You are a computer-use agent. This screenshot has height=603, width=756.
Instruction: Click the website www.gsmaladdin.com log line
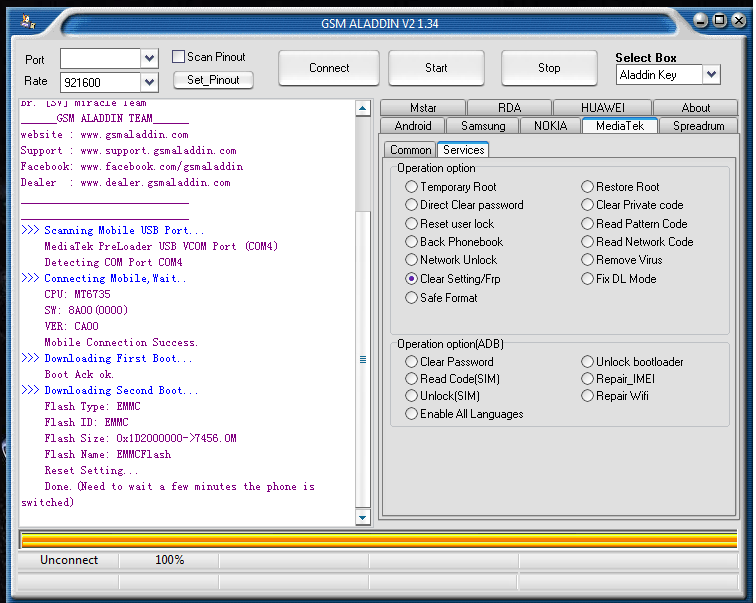[105, 134]
